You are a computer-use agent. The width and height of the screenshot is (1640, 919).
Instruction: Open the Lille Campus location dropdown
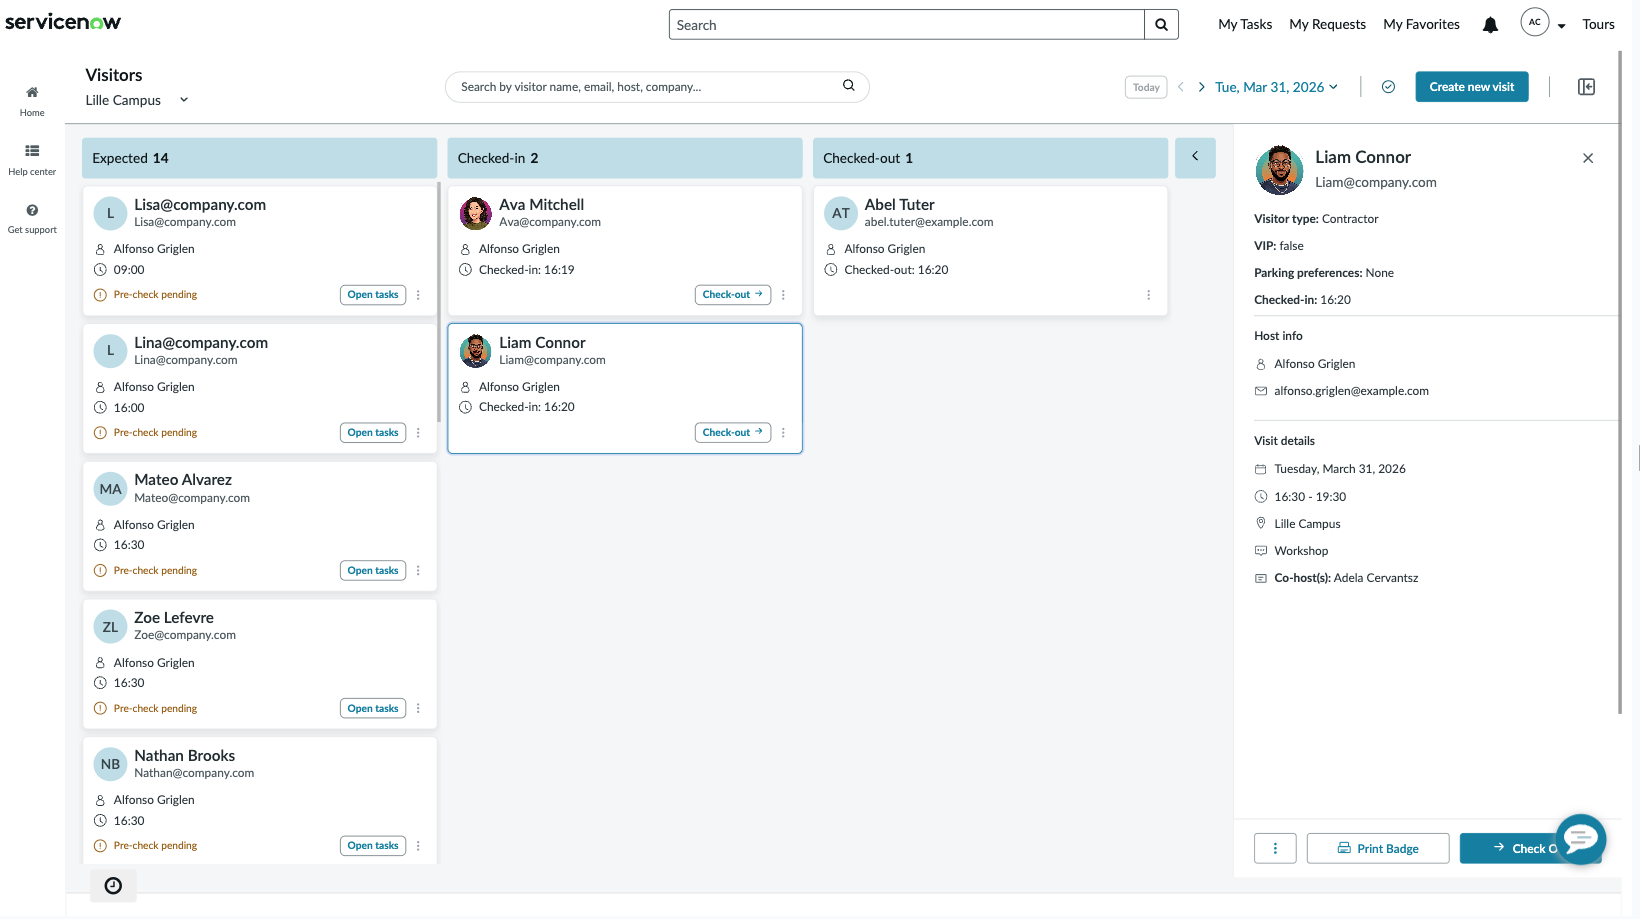[137, 100]
